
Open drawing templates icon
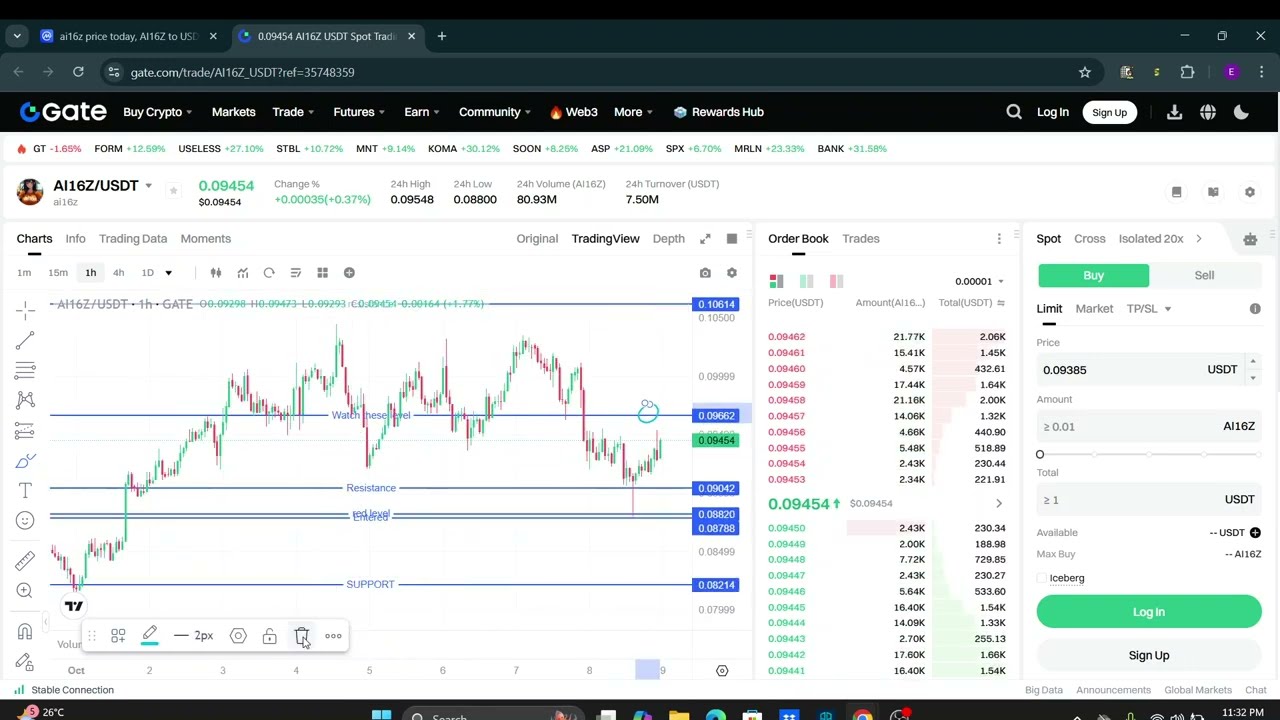118,636
